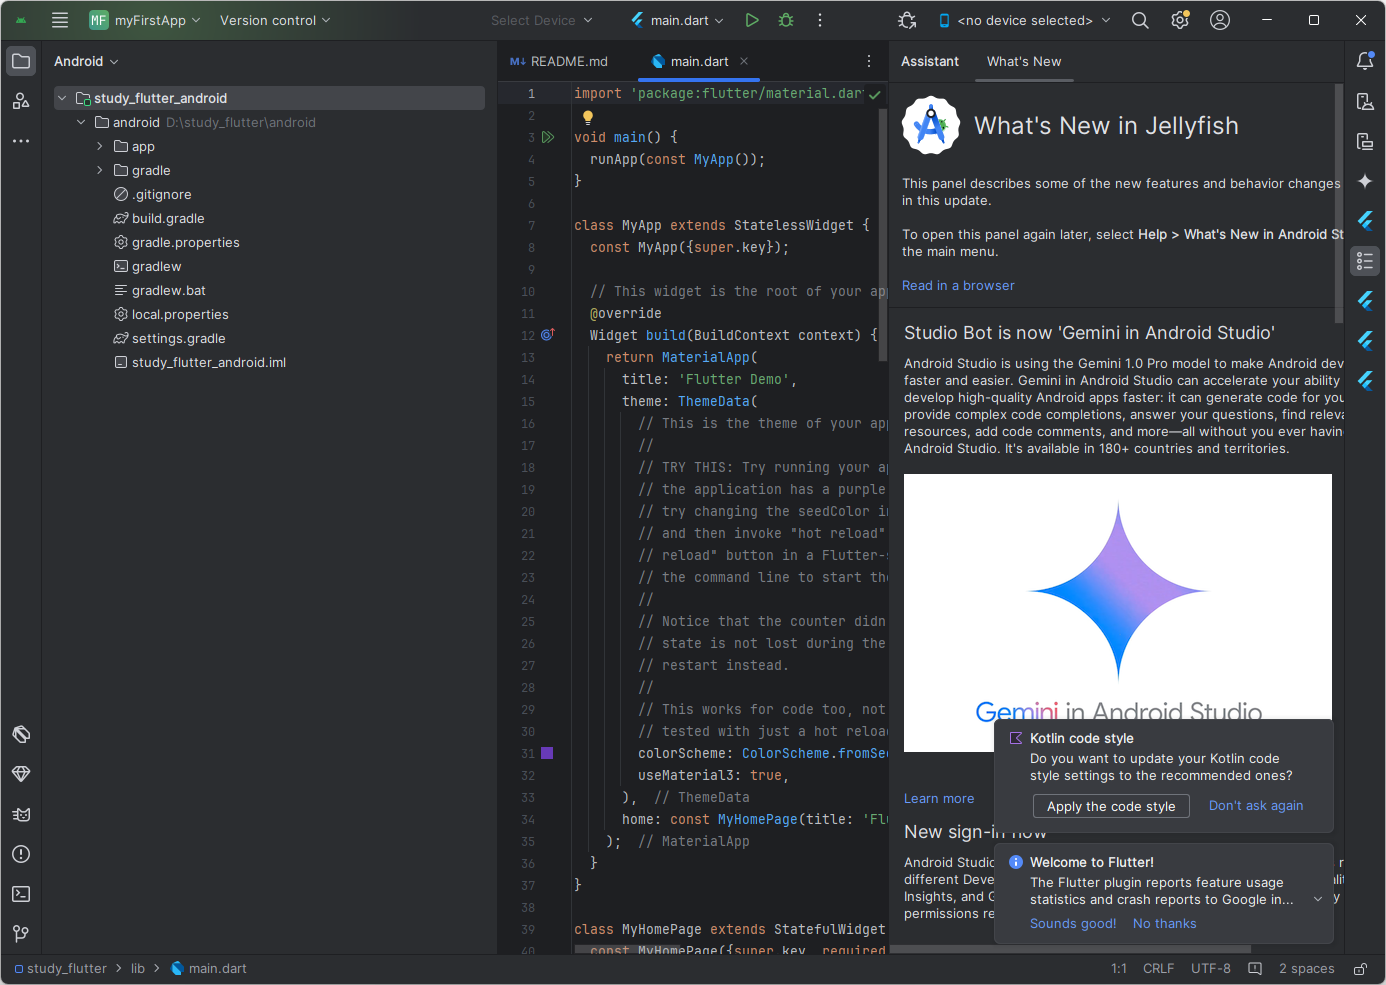The height and width of the screenshot is (985, 1386).
Task: Open the main hamburger menu
Action: (x=60, y=20)
